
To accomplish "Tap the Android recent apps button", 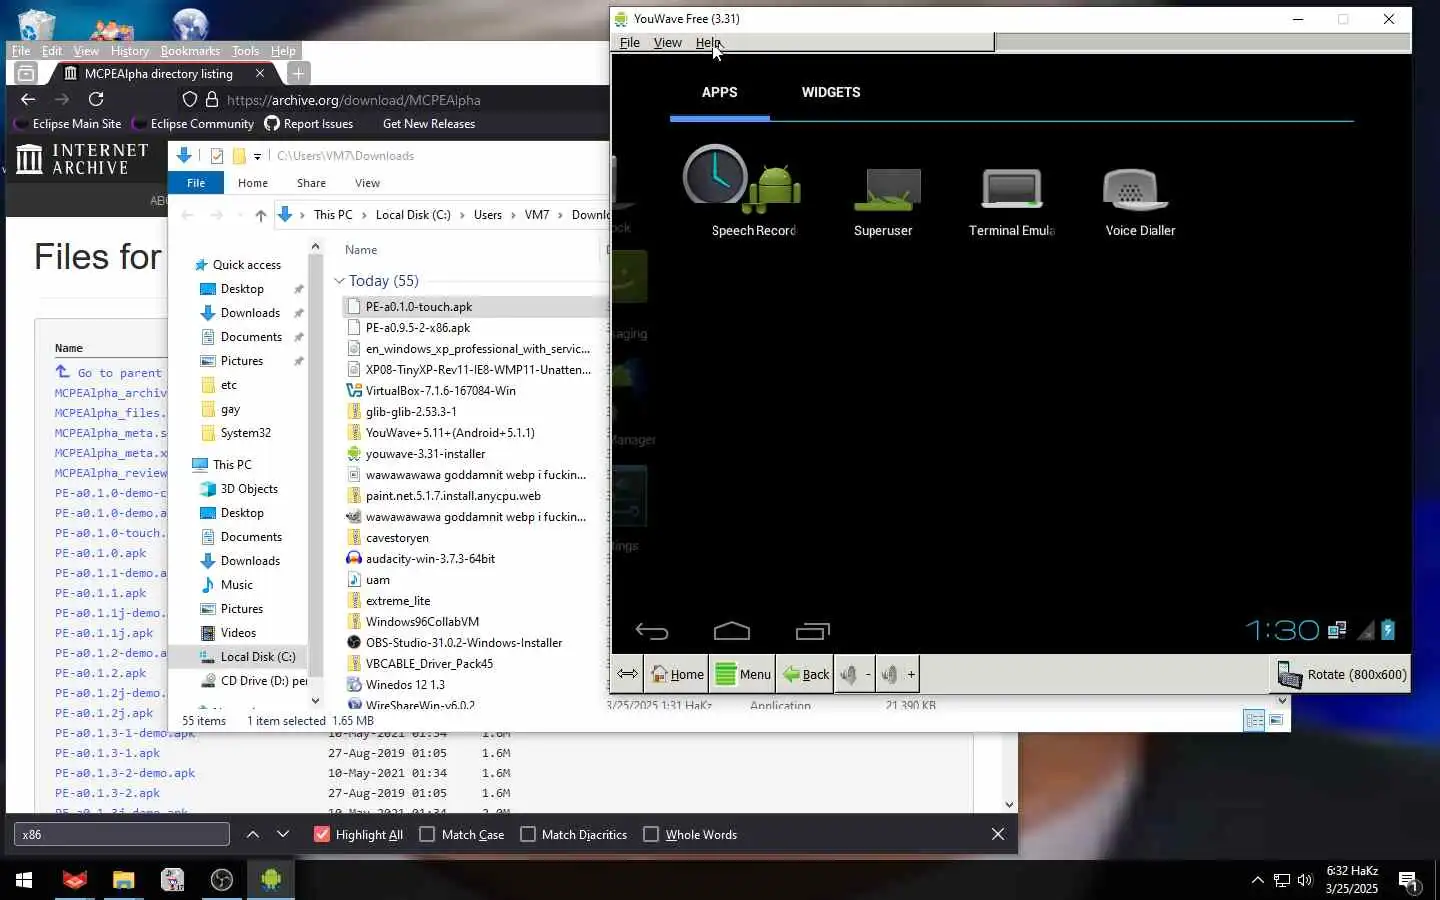I will (813, 631).
